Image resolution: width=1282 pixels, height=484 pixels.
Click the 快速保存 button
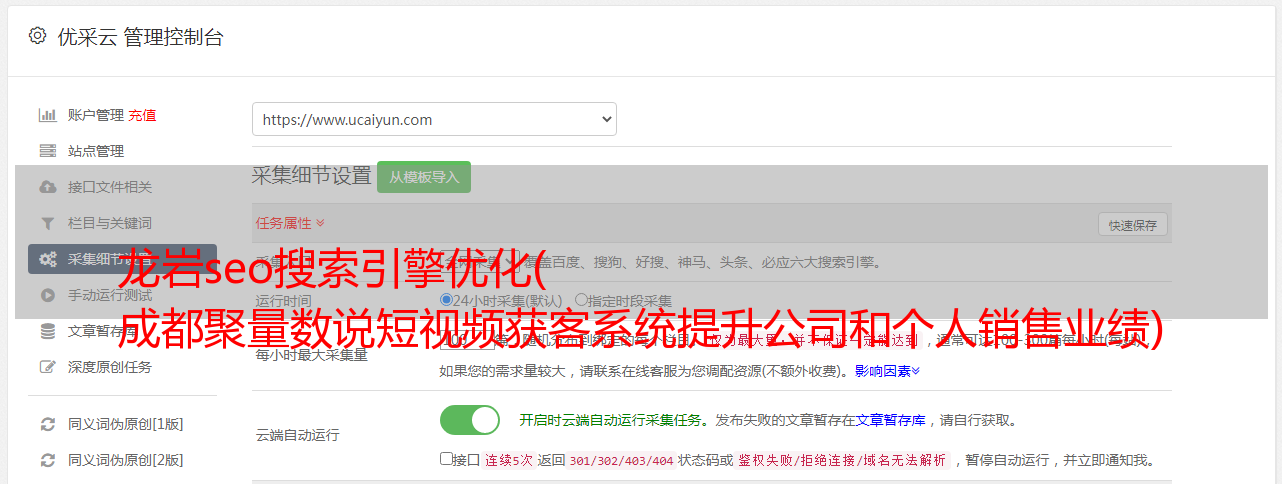click(1133, 225)
